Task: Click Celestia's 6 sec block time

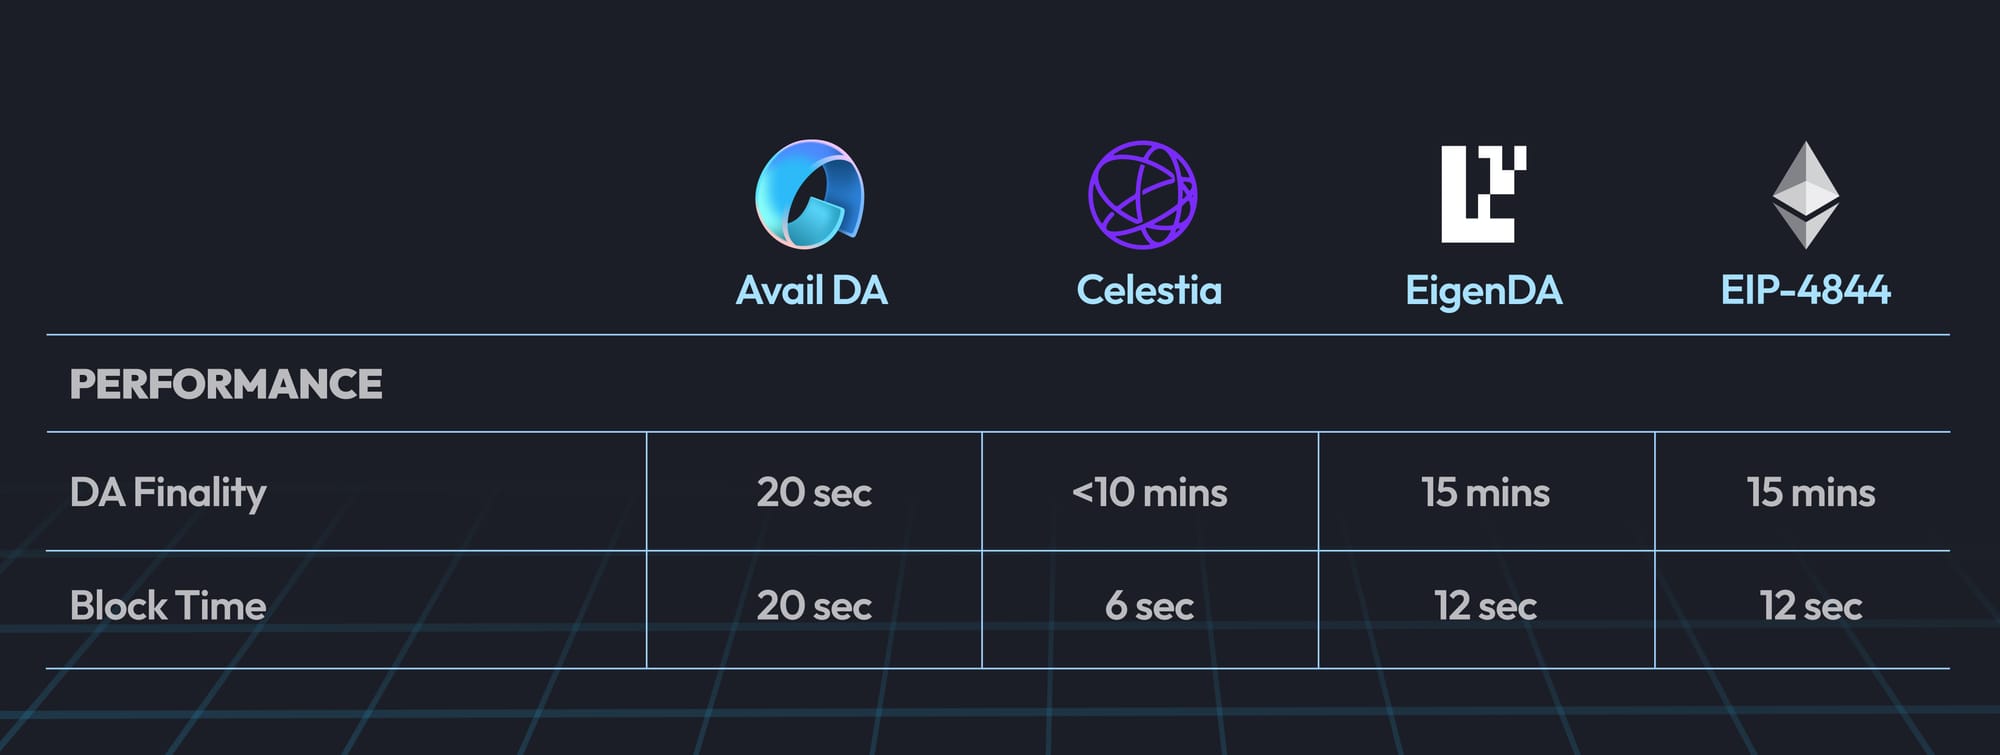Action: coord(1149,606)
